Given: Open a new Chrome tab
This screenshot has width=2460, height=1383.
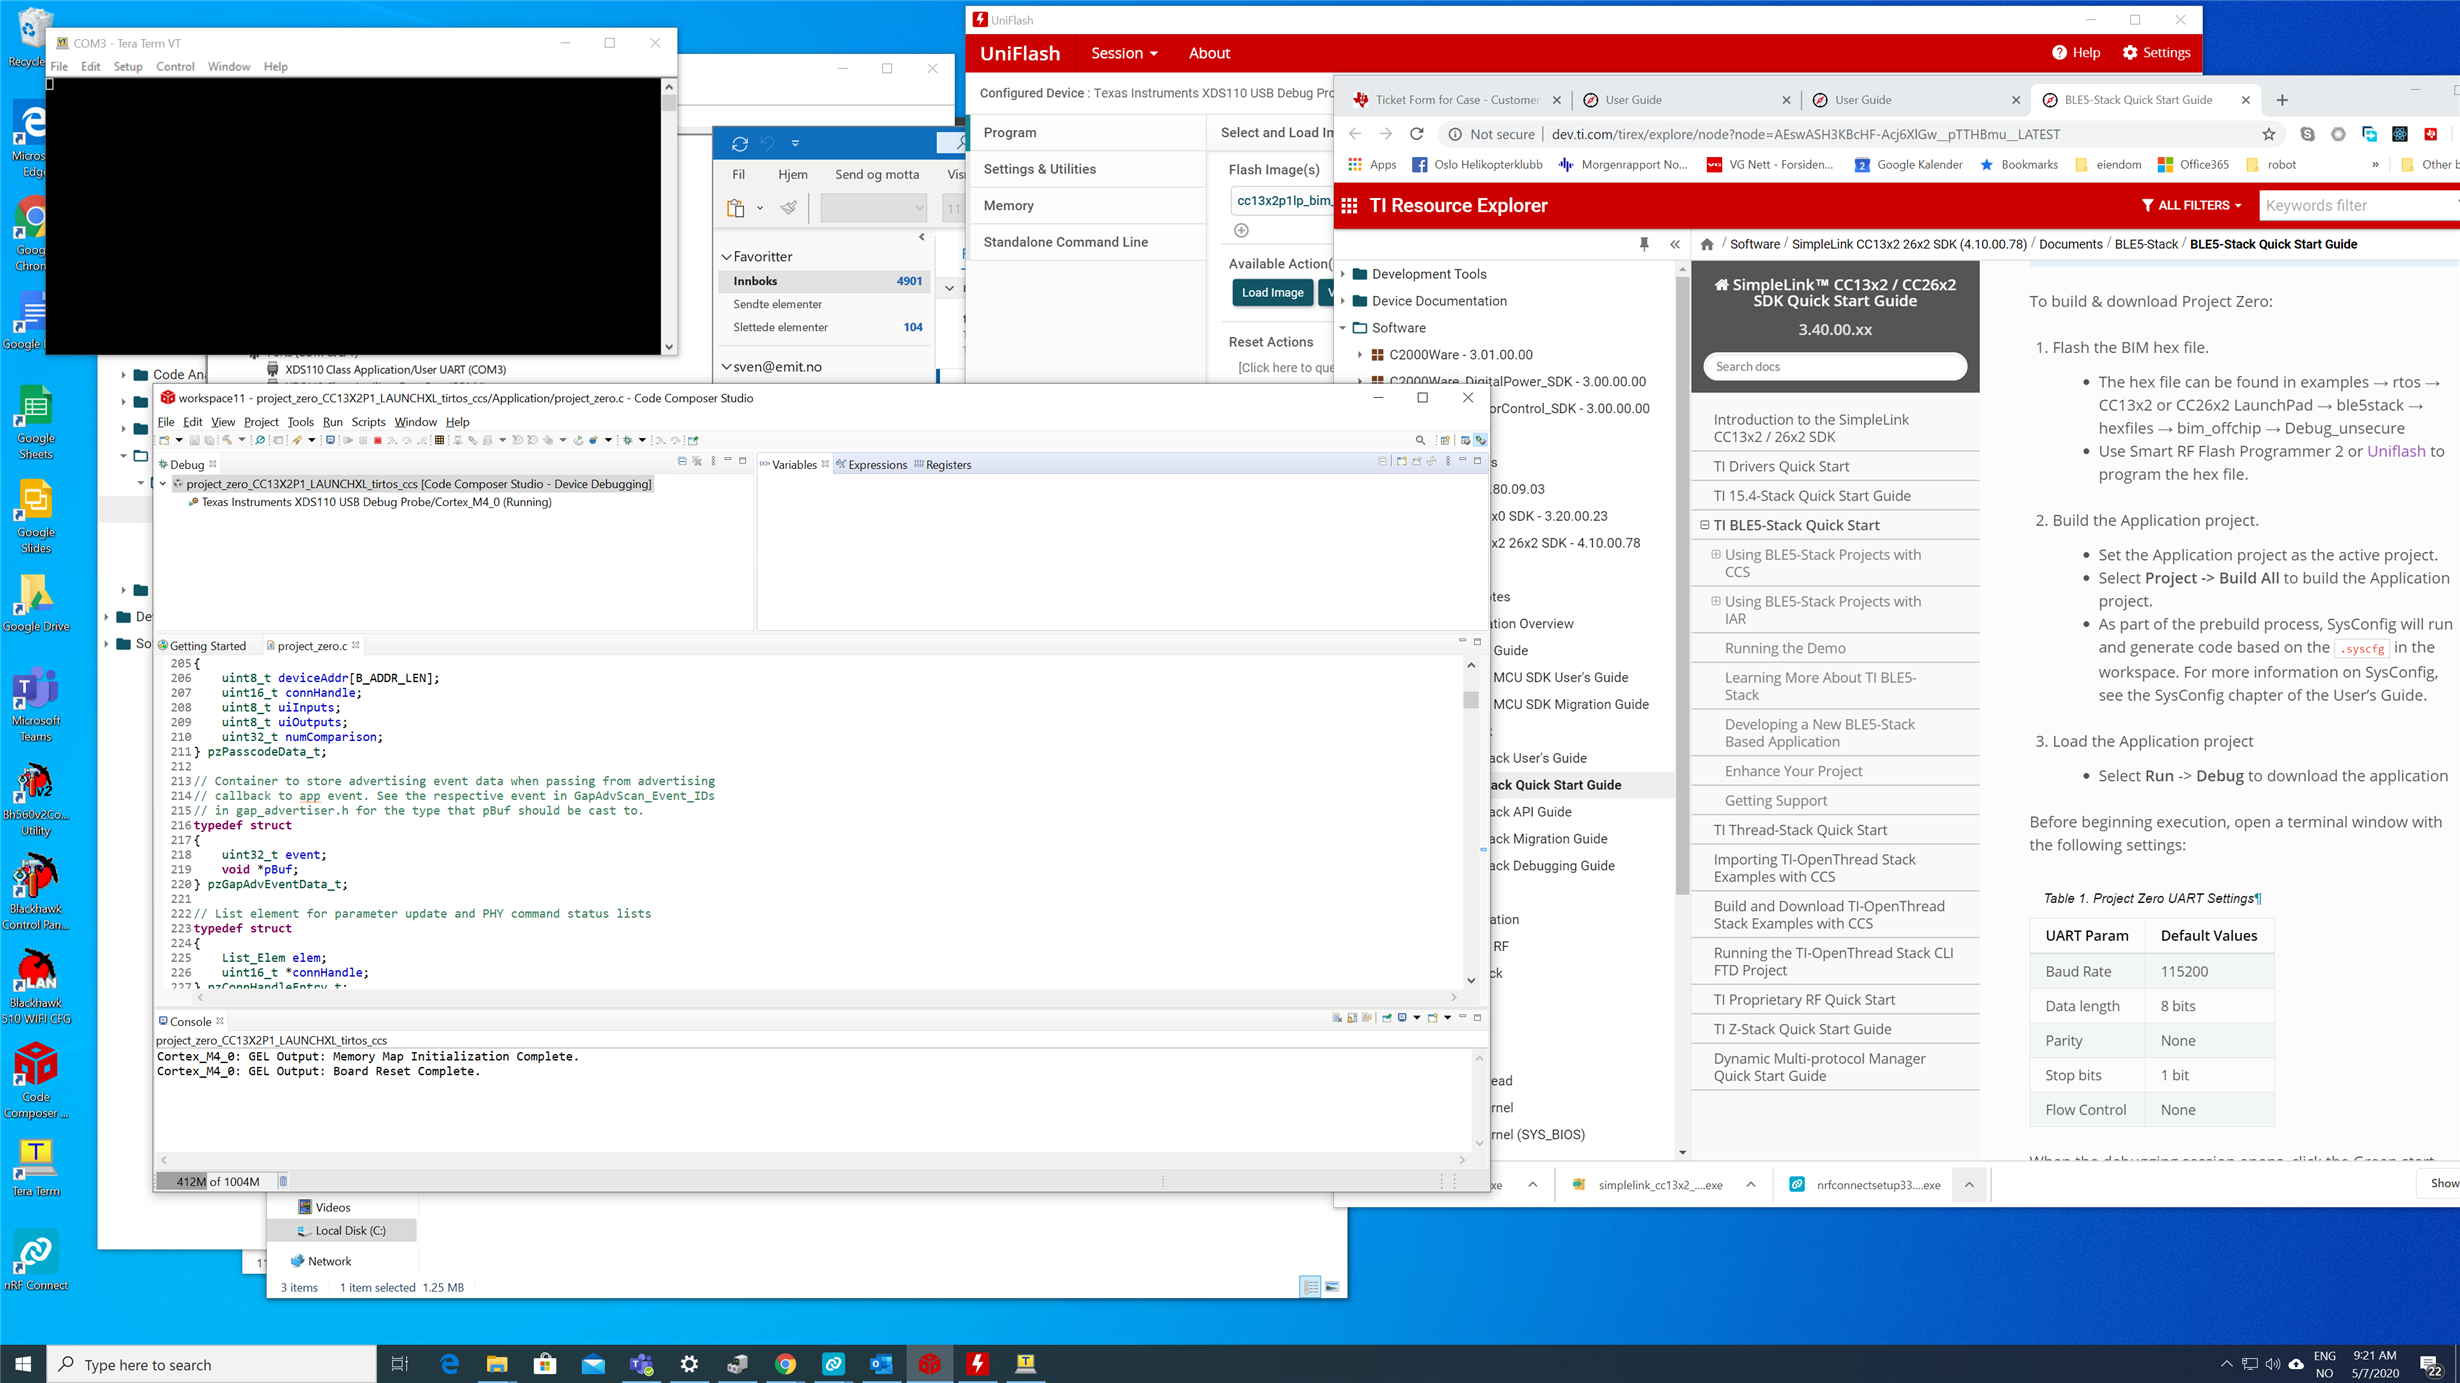Looking at the screenshot, I should [x=2282, y=100].
